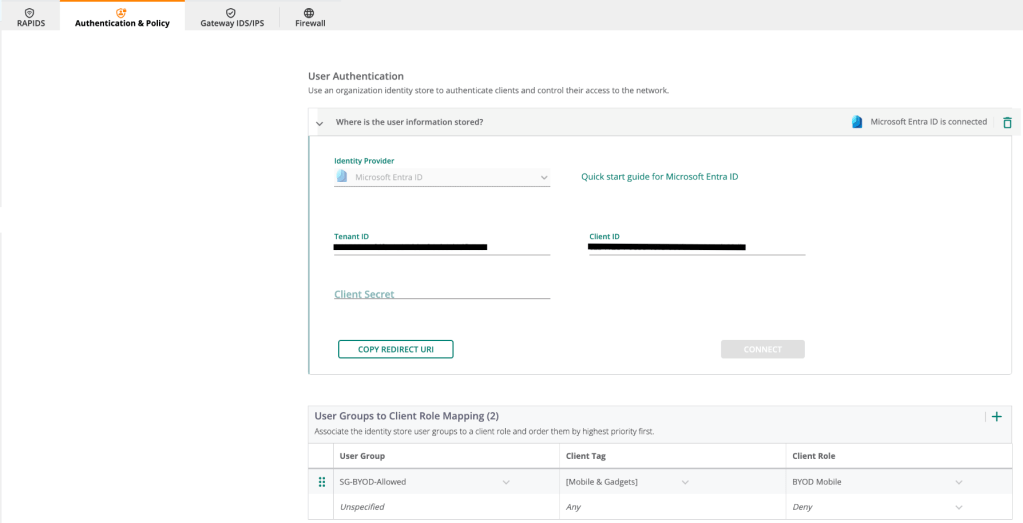The width and height of the screenshot is (1023, 523).
Task: Delete the identity store with trash icon
Action: pyautogui.click(x=1007, y=122)
